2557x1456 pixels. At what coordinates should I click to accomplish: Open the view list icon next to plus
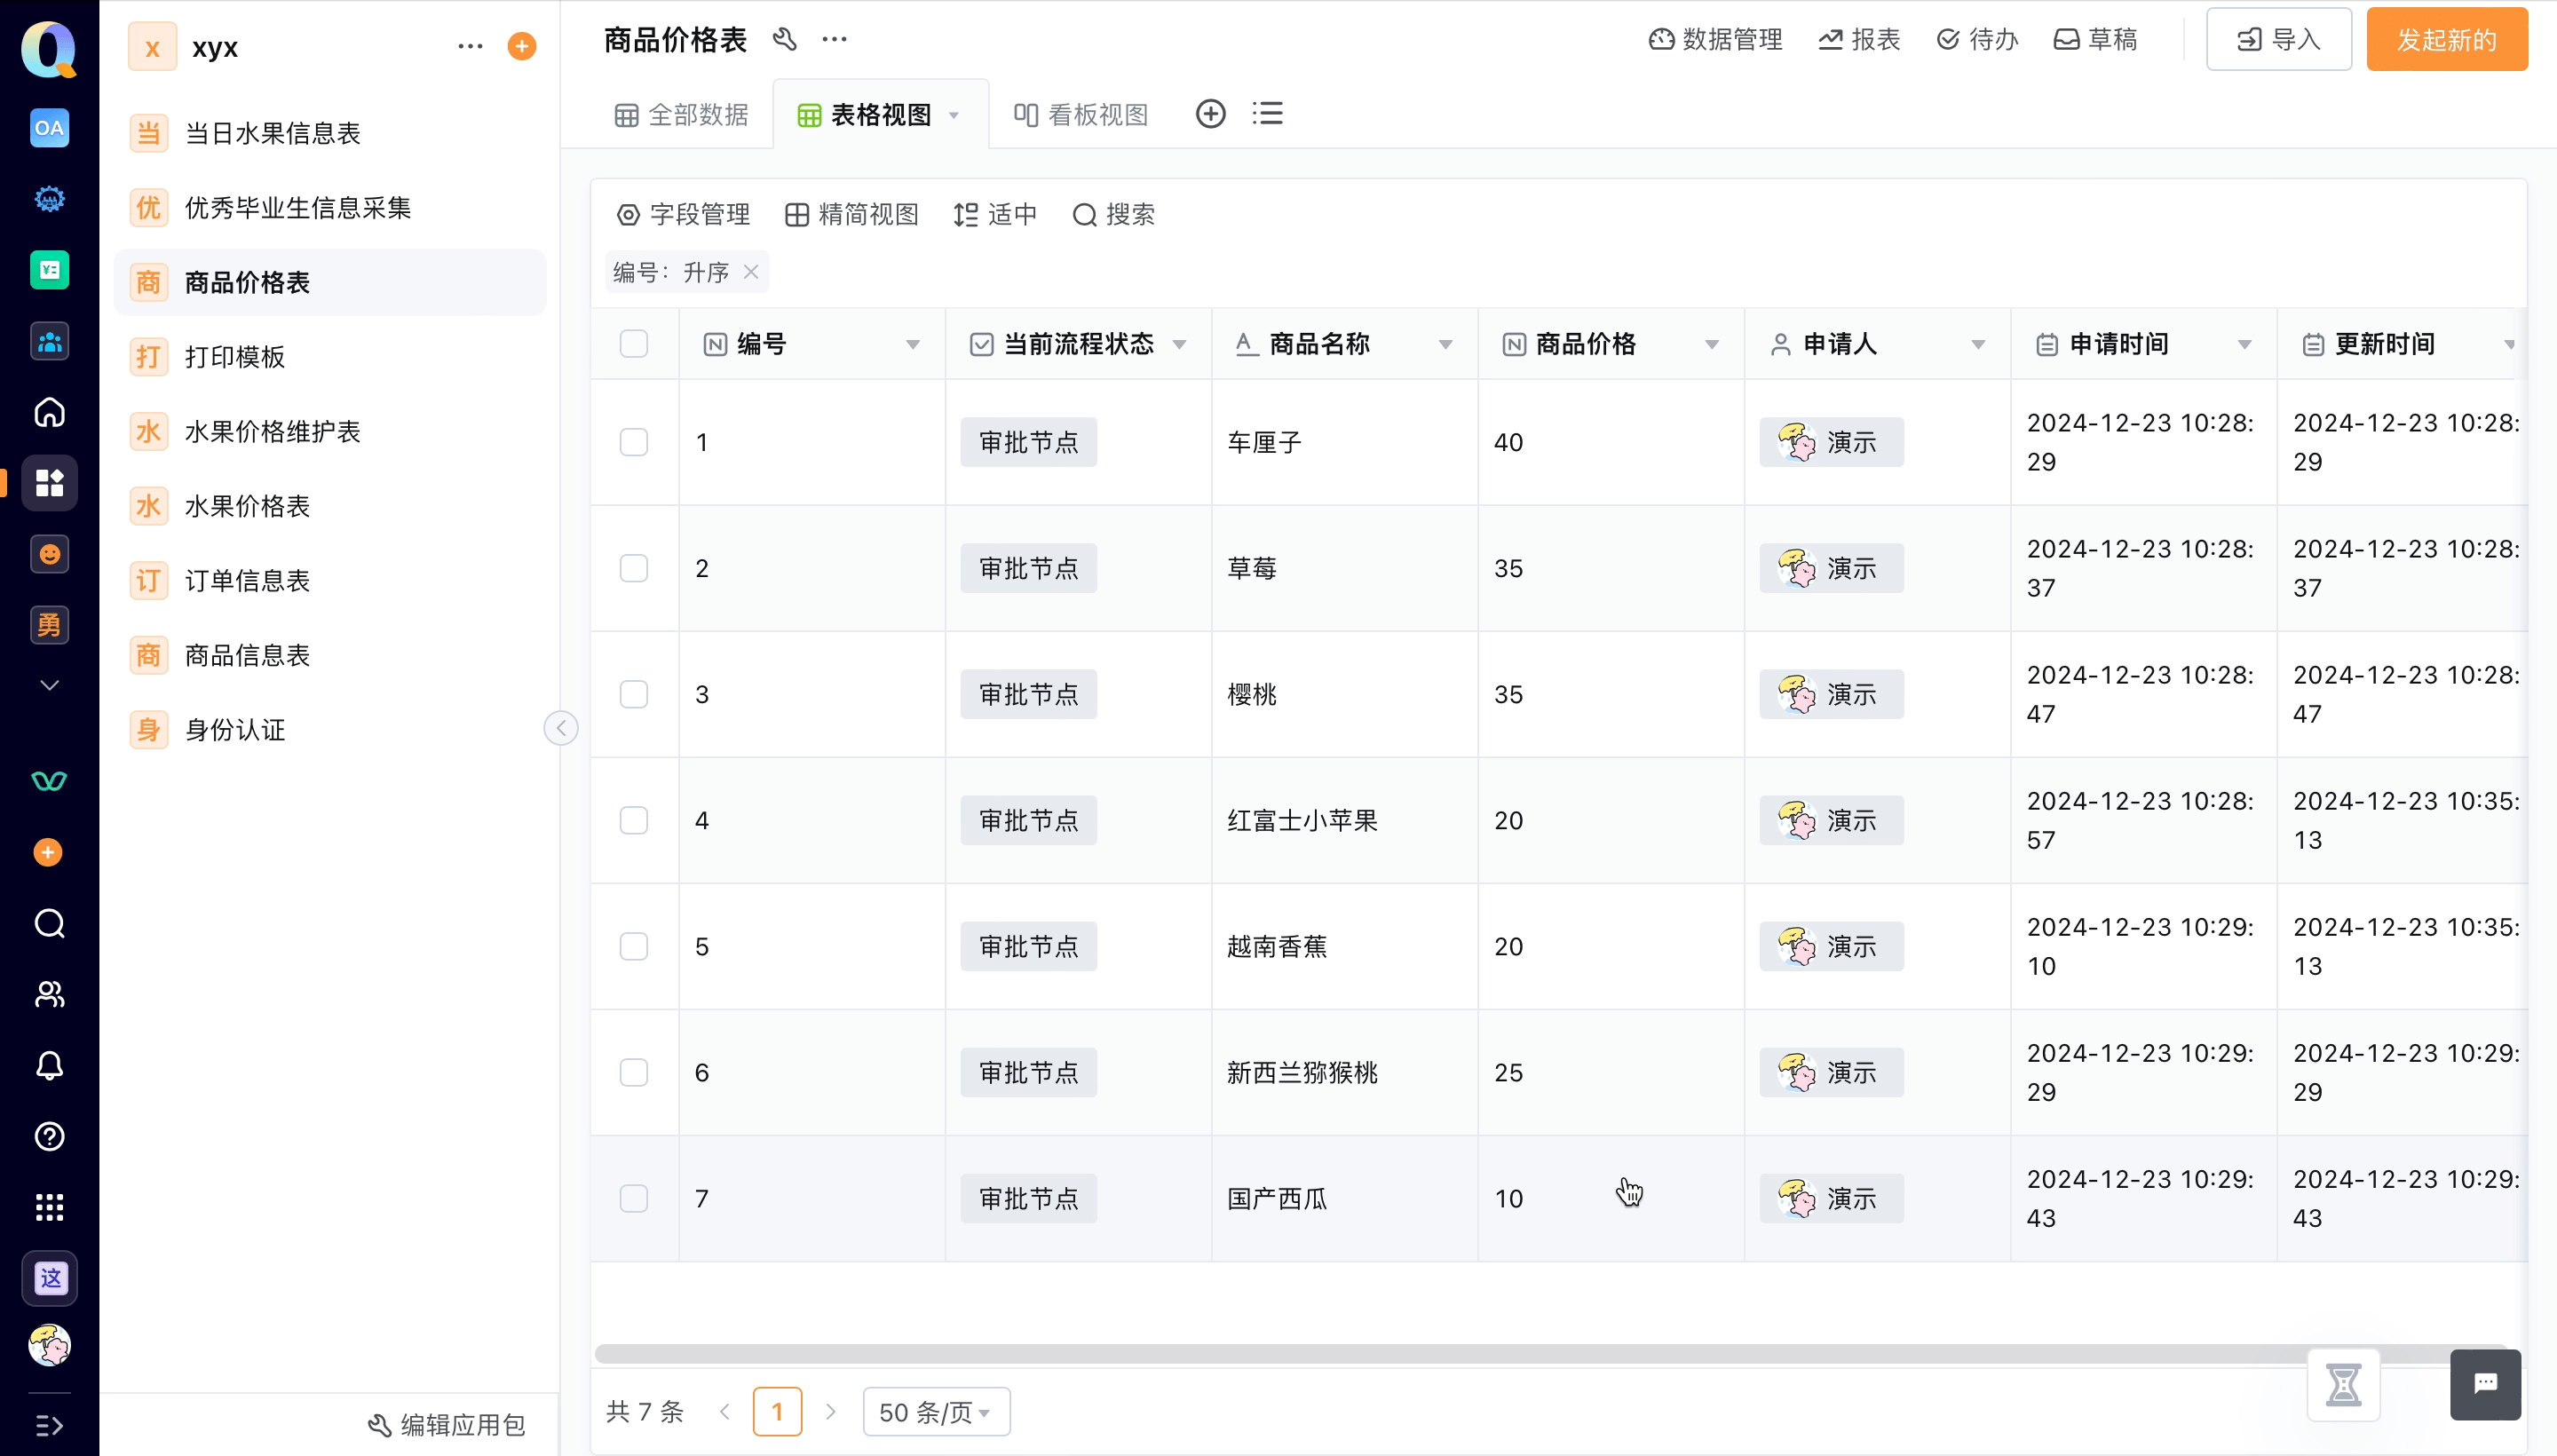[1267, 114]
